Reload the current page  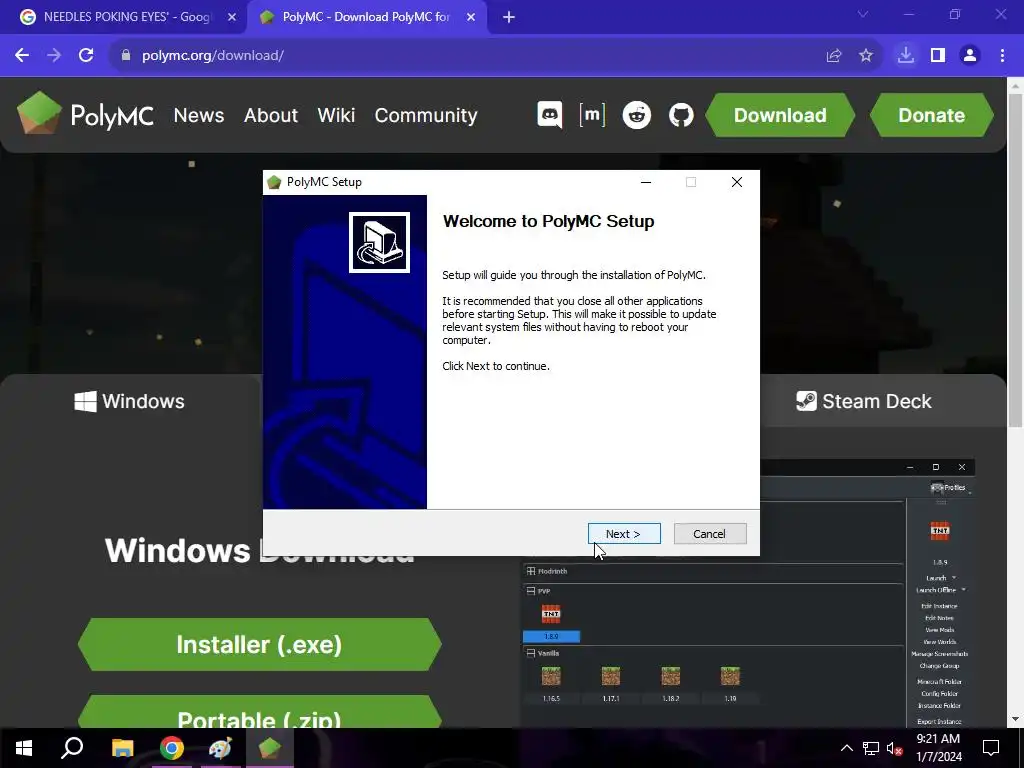[86, 56]
